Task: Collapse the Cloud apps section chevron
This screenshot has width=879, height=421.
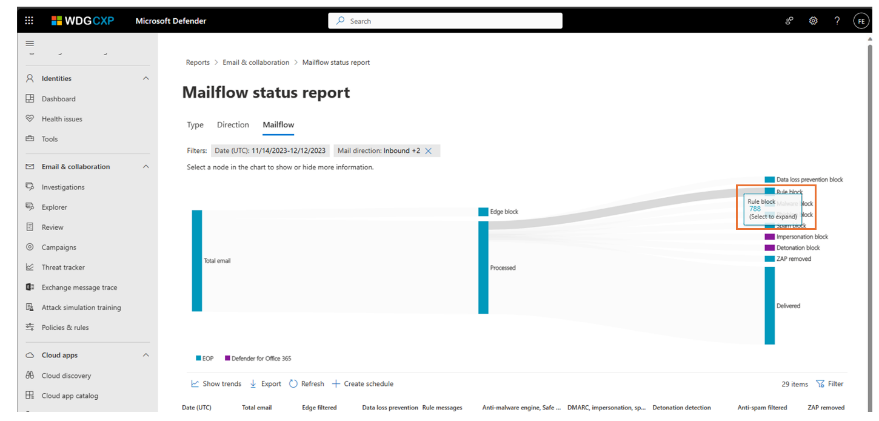Action: [x=146, y=355]
